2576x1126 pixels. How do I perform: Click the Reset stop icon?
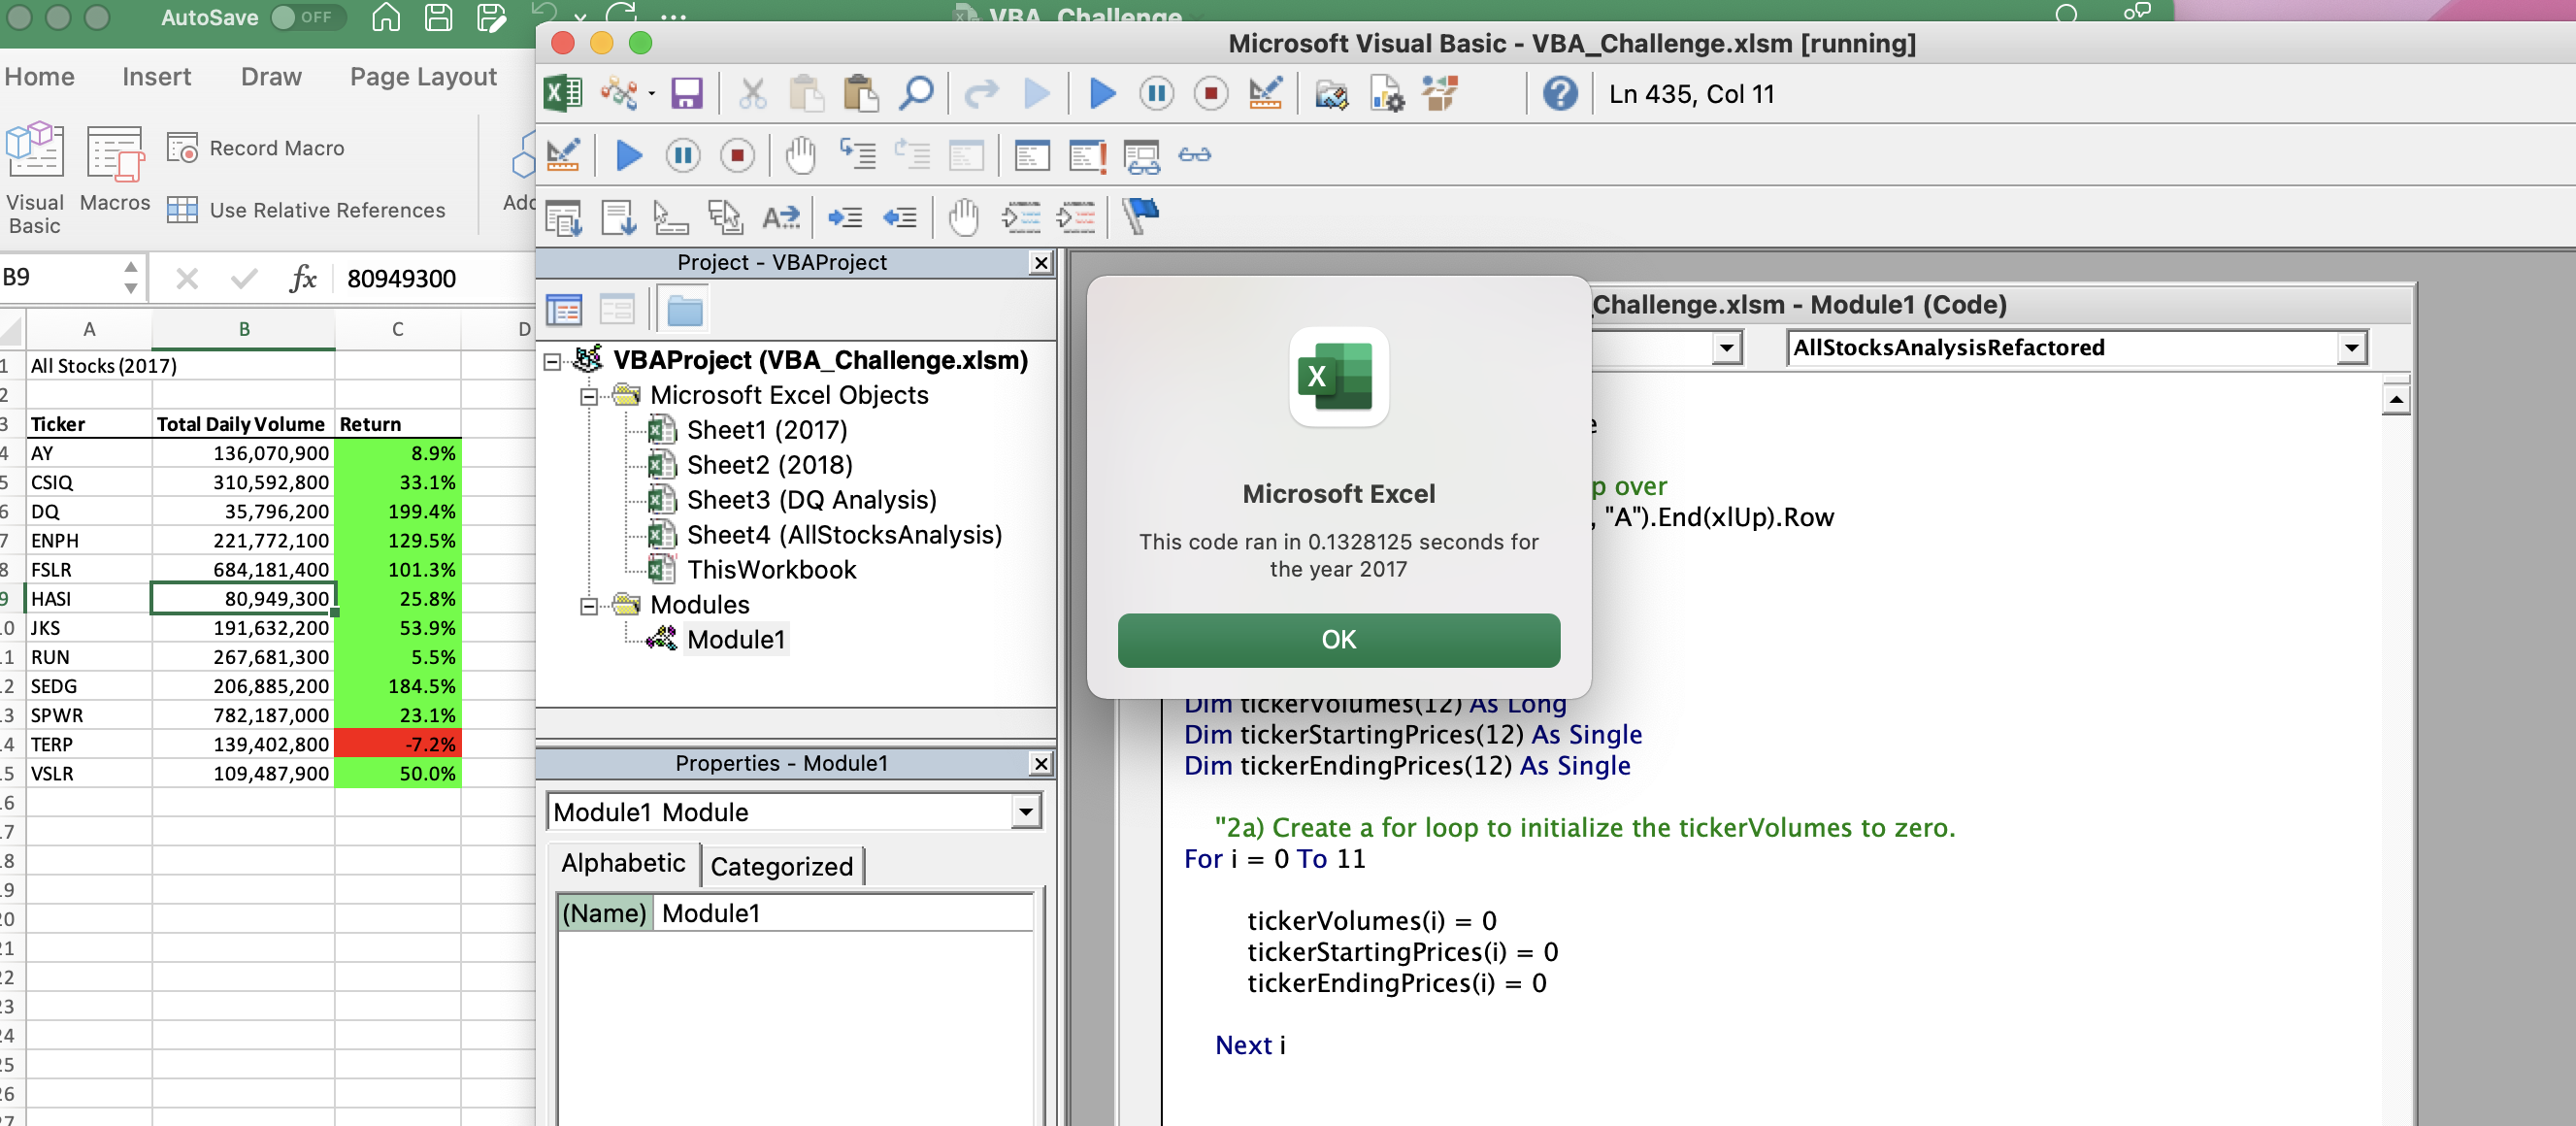coord(1210,94)
